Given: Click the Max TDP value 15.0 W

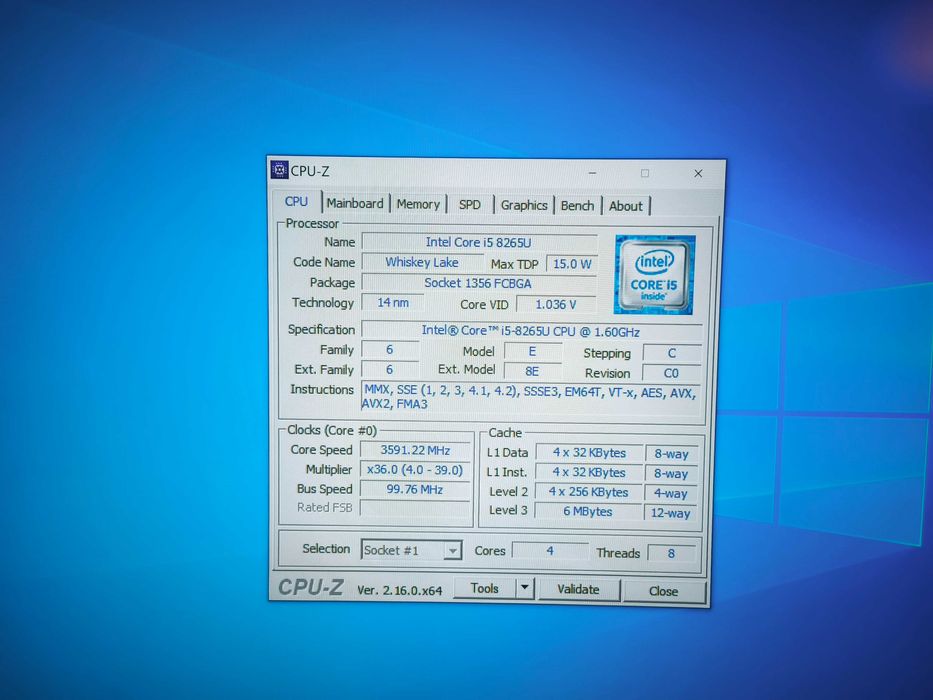Looking at the screenshot, I should (572, 264).
